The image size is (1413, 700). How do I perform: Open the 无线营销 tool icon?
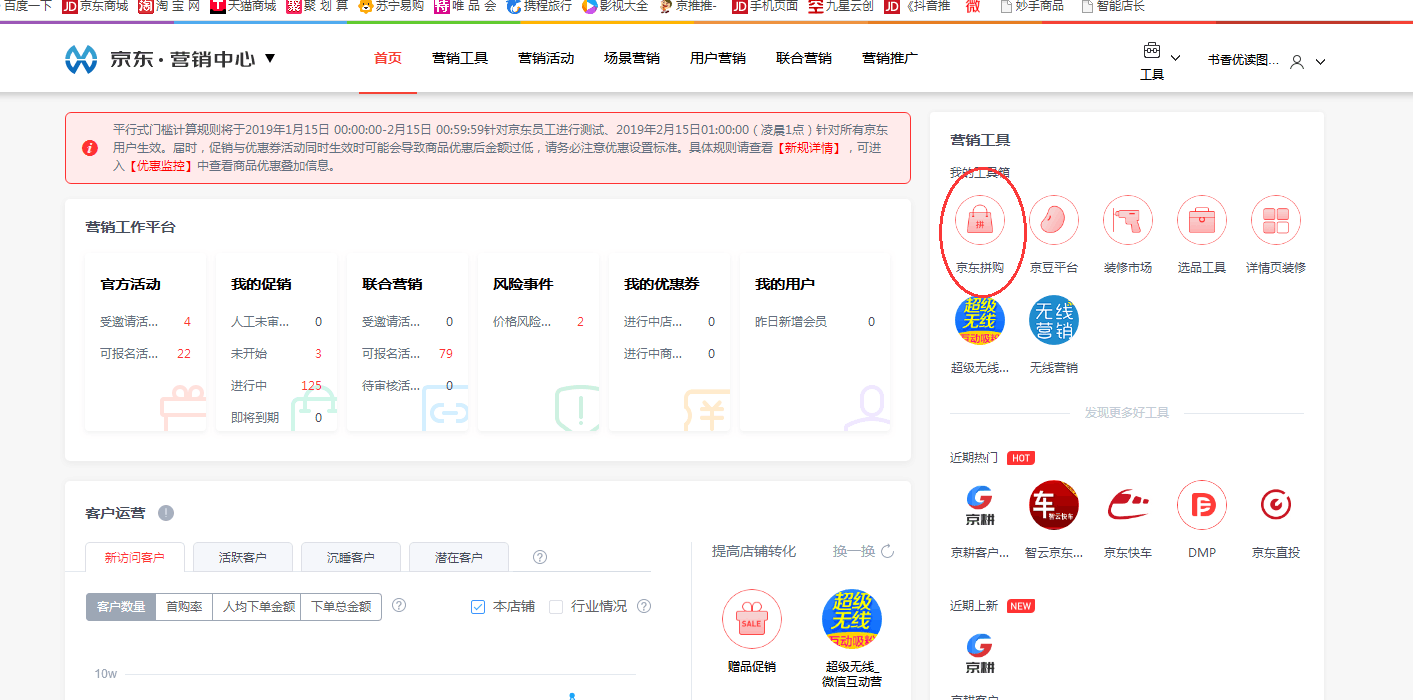click(1053, 320)
